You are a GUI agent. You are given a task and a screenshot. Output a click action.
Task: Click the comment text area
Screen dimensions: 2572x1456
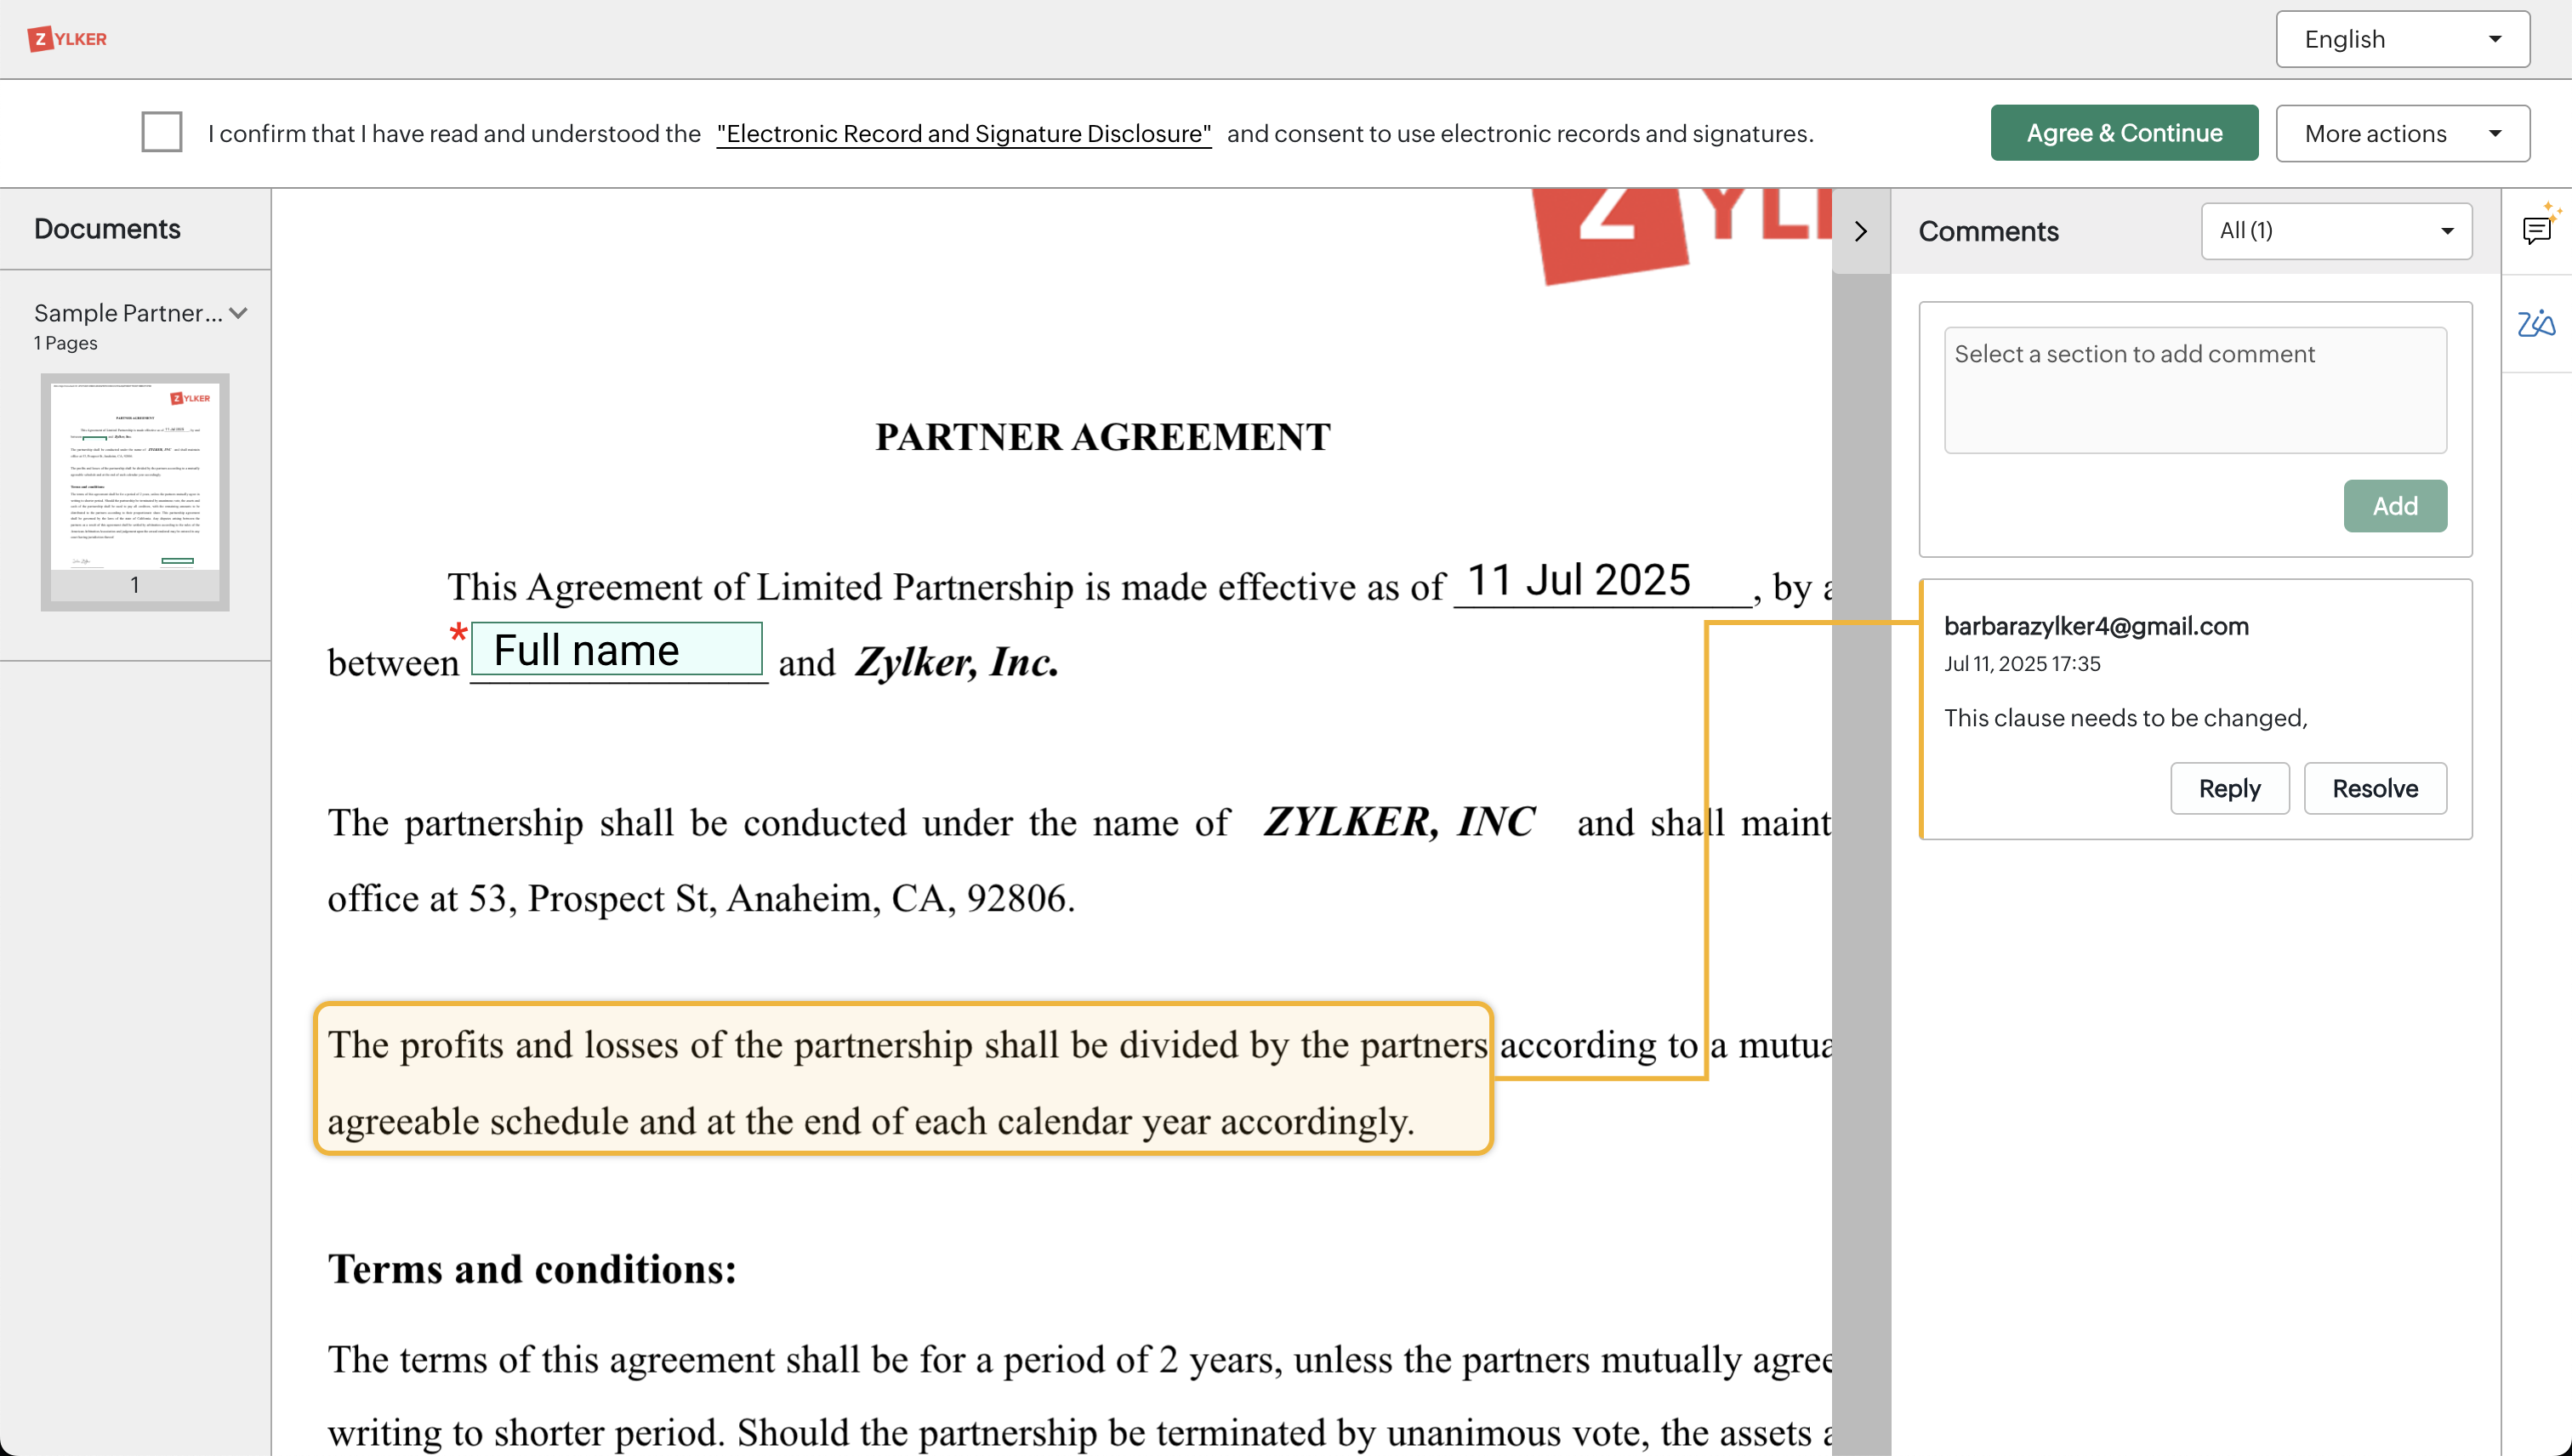pyautogui.click(x=2194, y=390)
